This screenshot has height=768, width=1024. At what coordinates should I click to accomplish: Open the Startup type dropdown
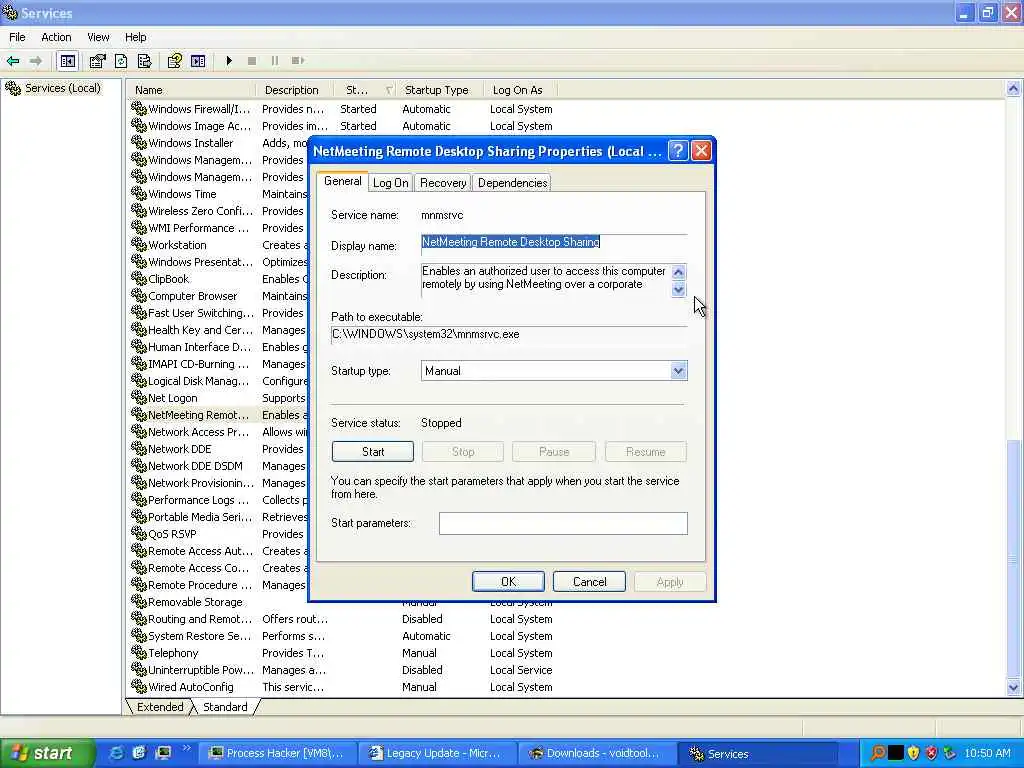679,371
